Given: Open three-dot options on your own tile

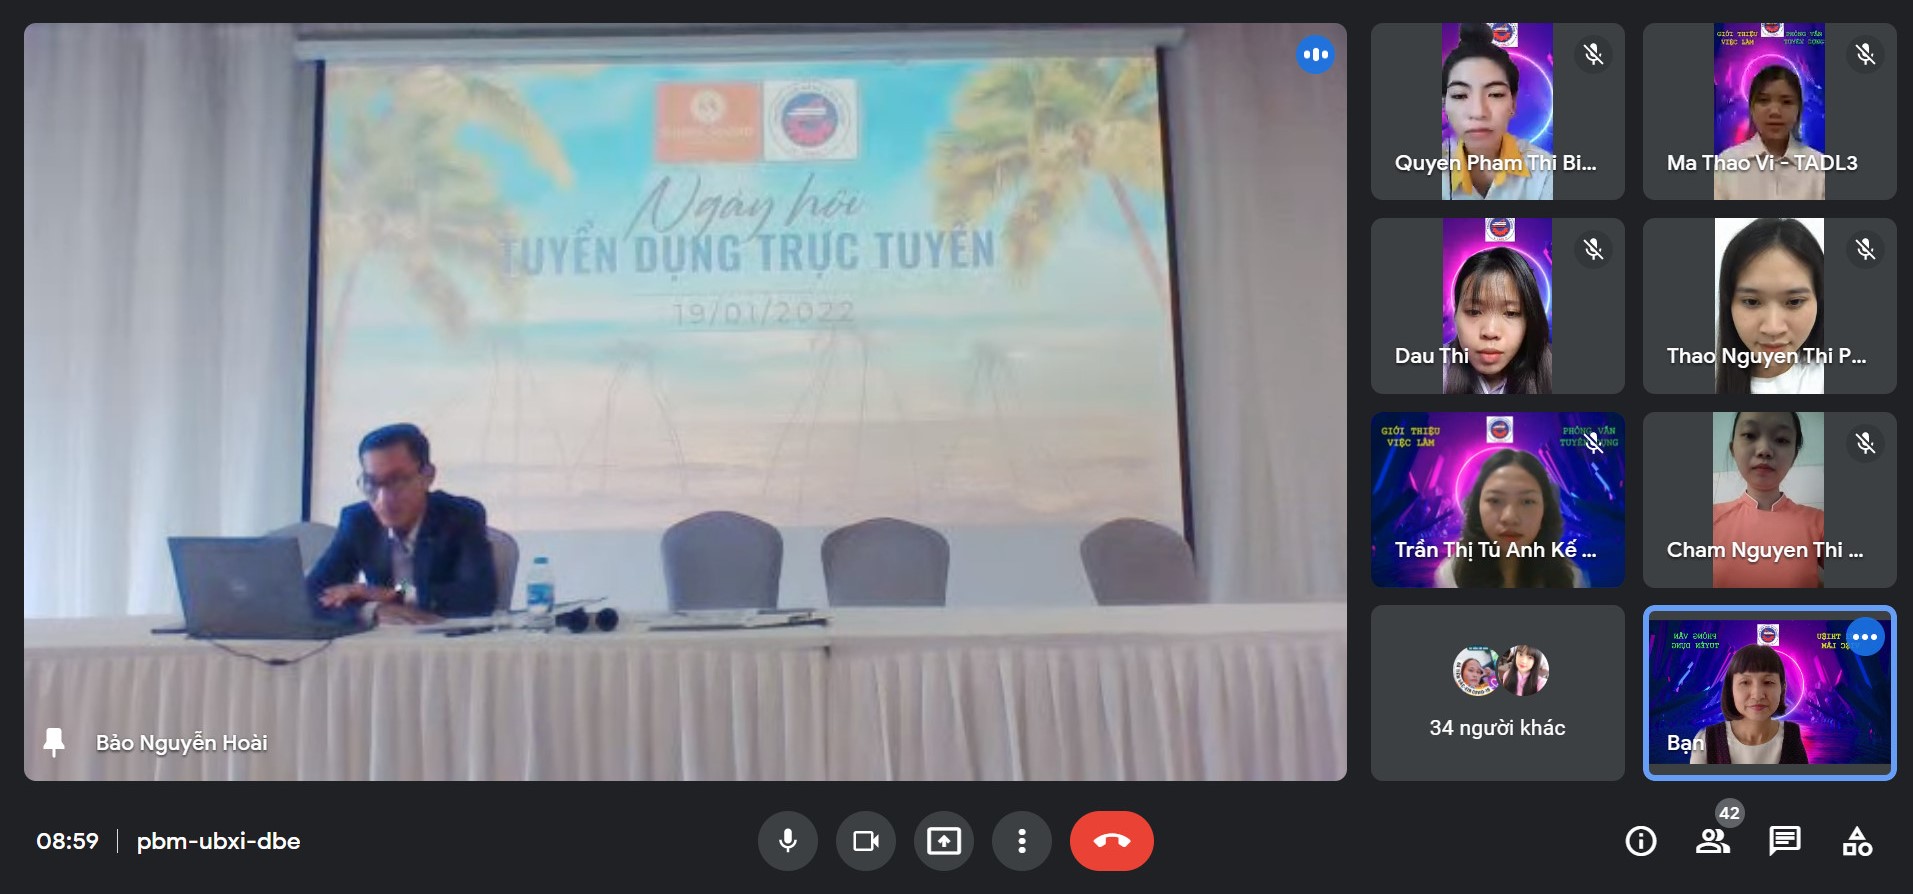Looking at the screenshot, I should pos(1865,637).
